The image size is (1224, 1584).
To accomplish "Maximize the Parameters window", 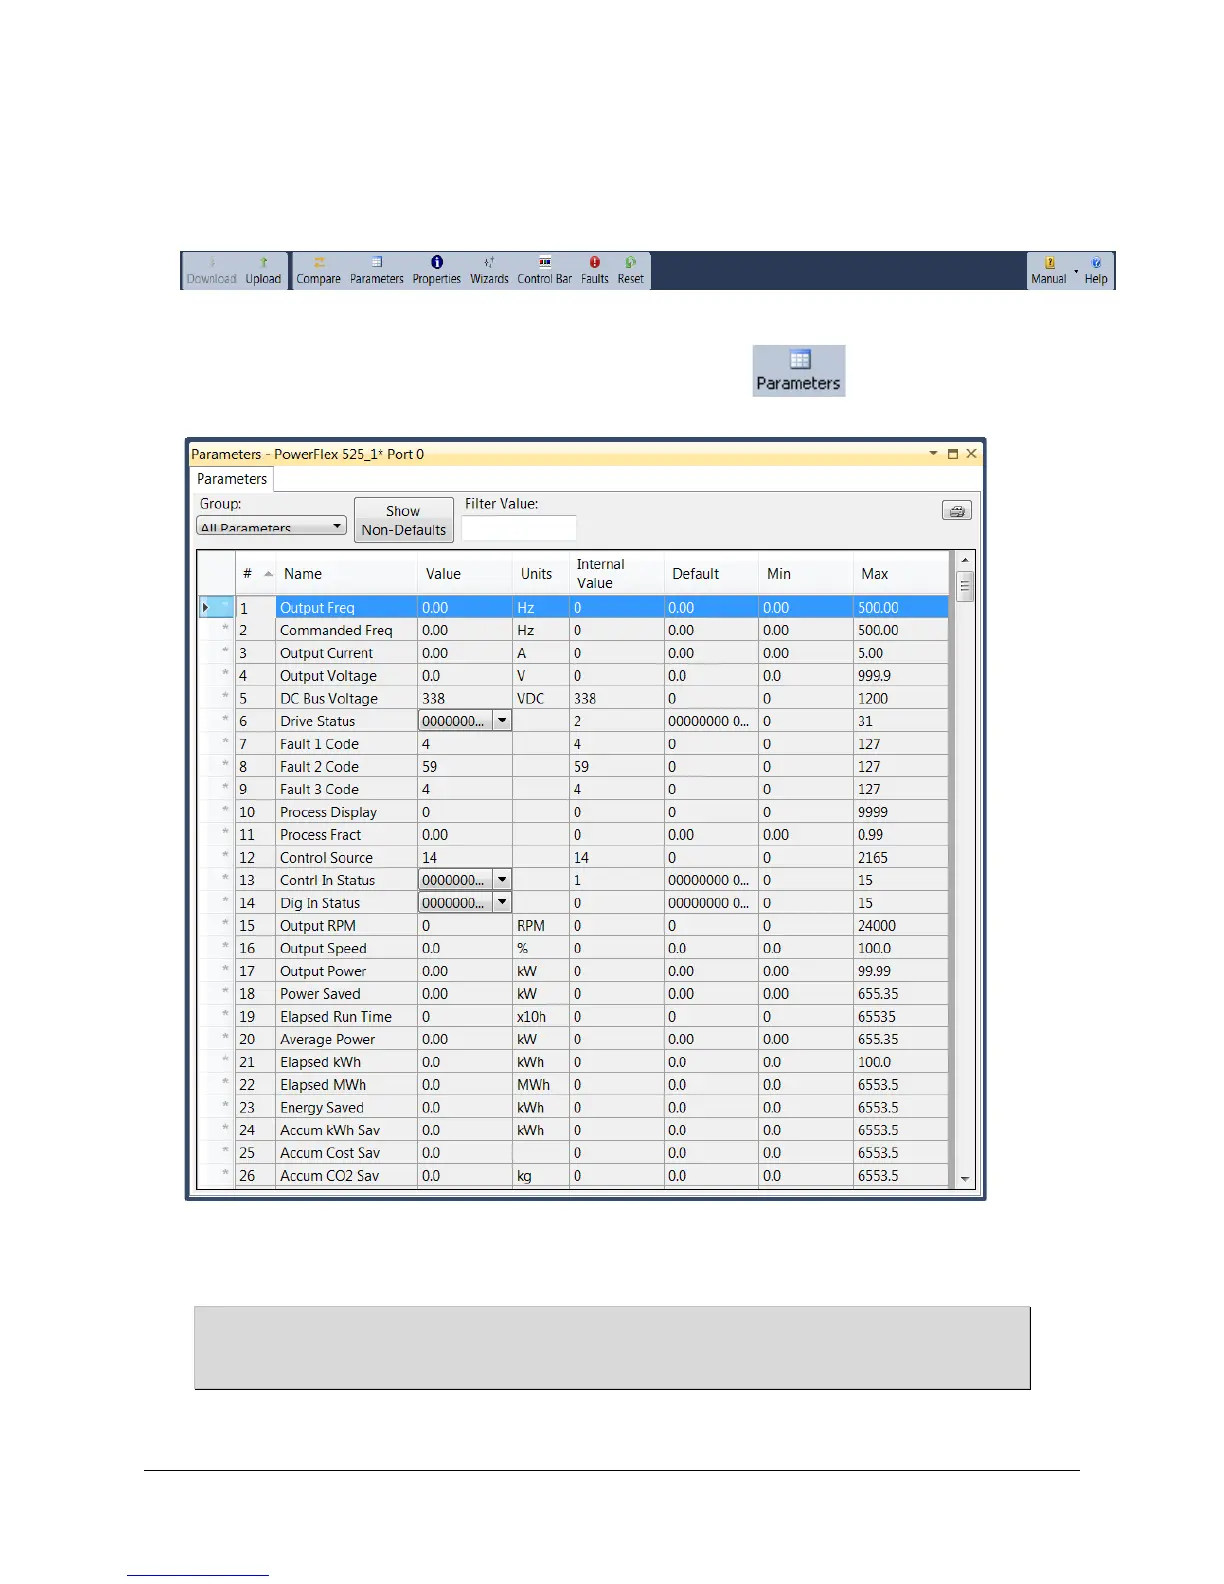I will [x=953, y=454].
